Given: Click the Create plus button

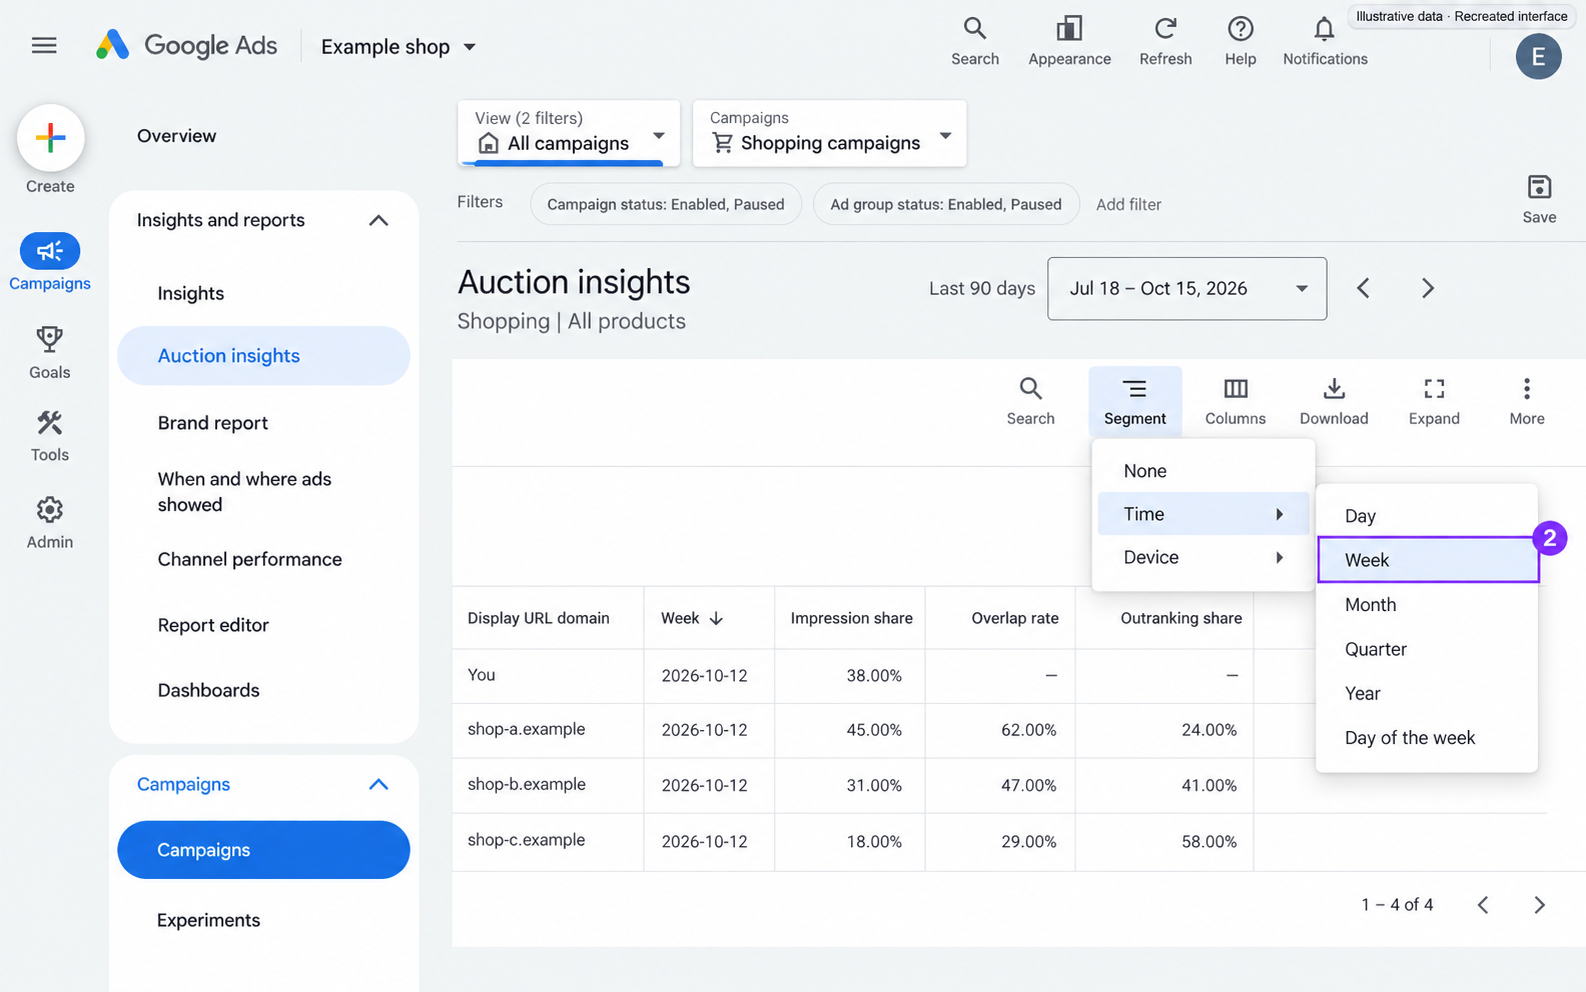Looking at the screenshot, I should [x=50, y=138].
